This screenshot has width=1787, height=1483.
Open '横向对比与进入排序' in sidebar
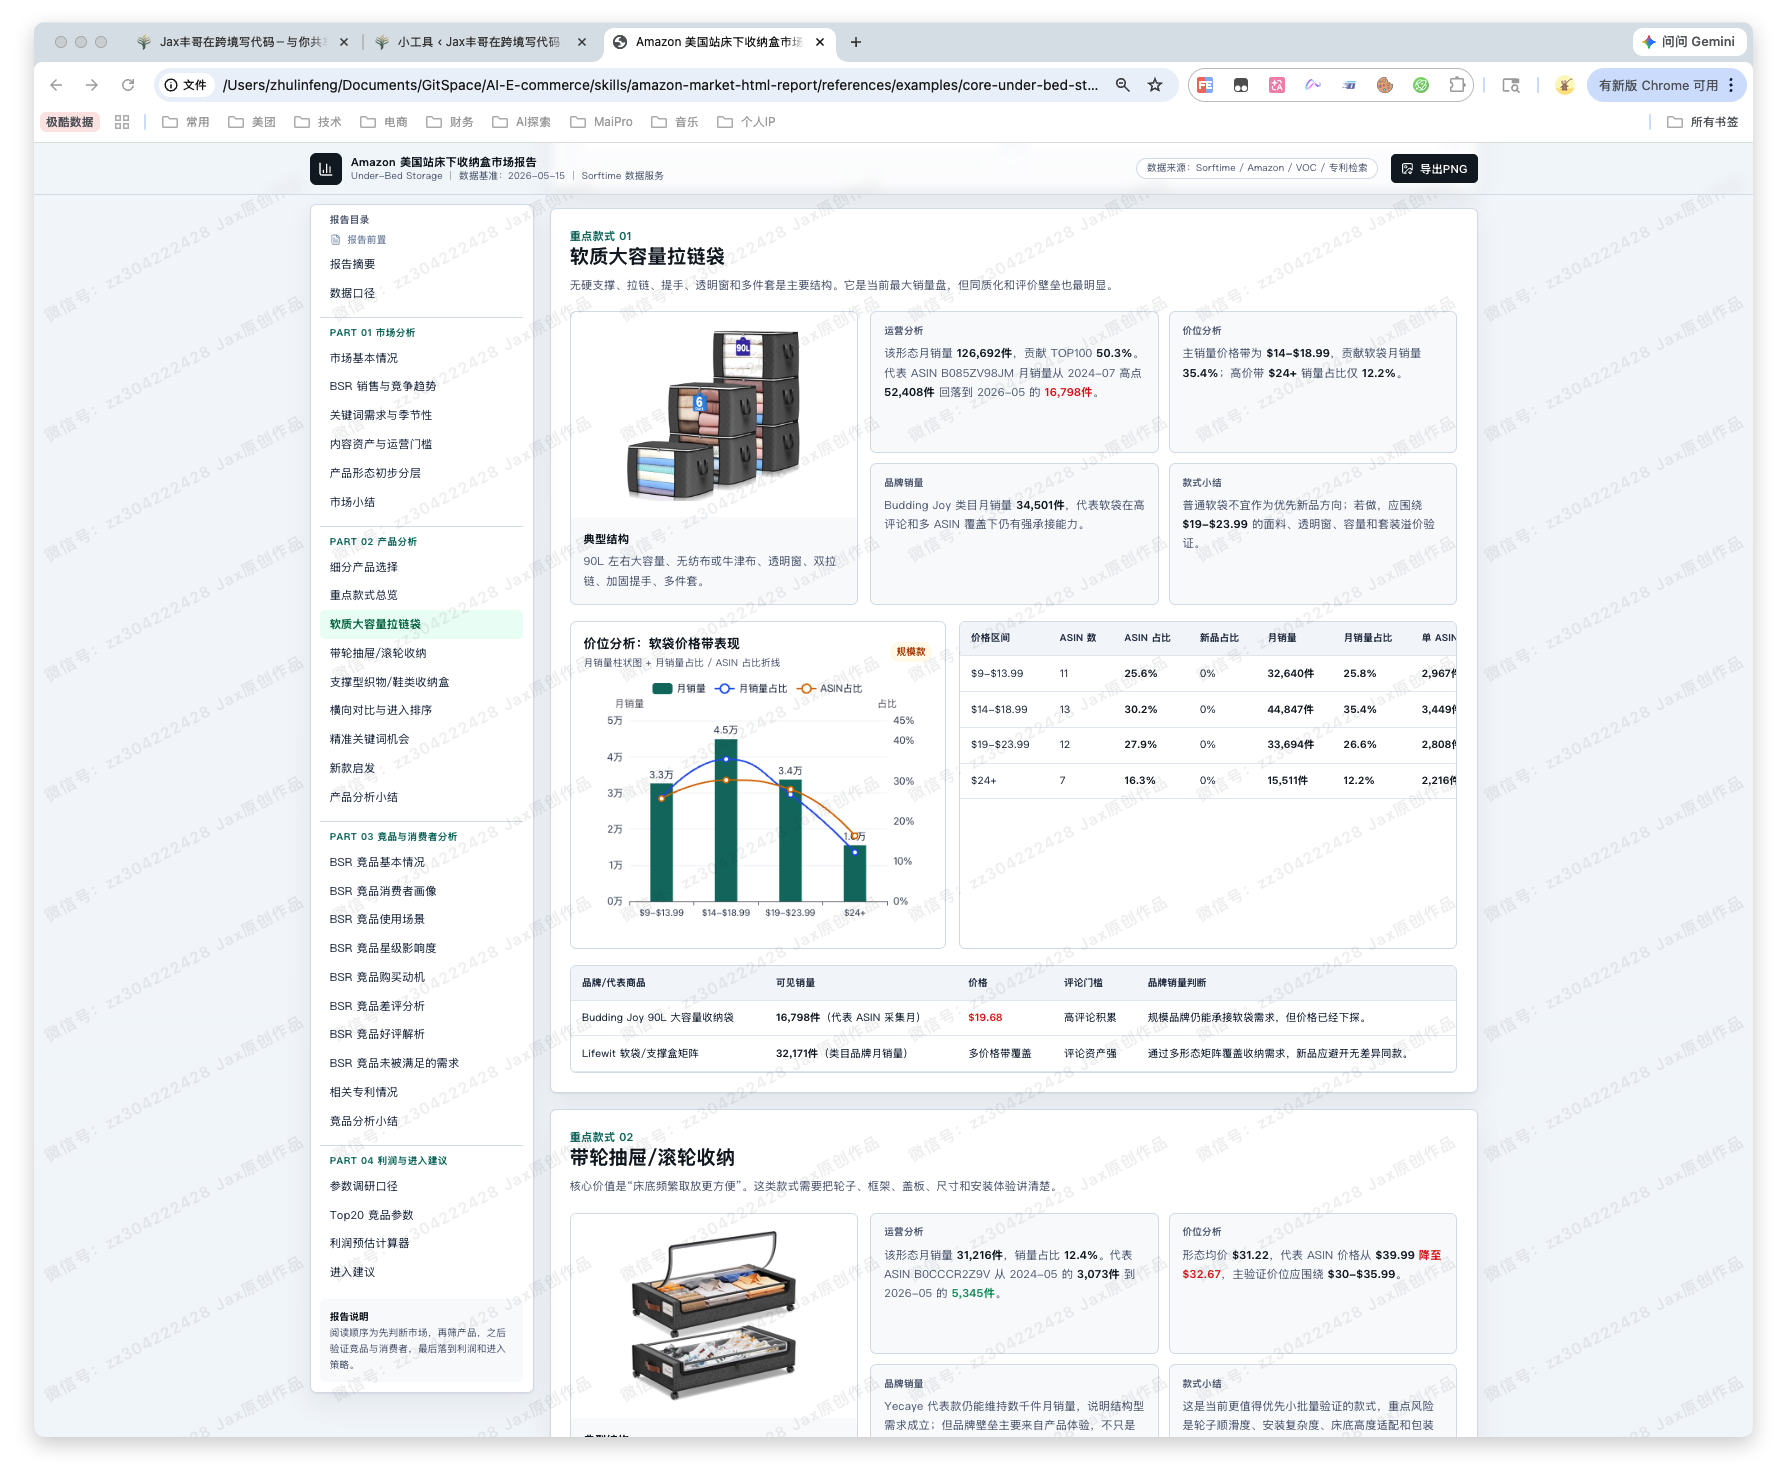(x=381, y=711)
